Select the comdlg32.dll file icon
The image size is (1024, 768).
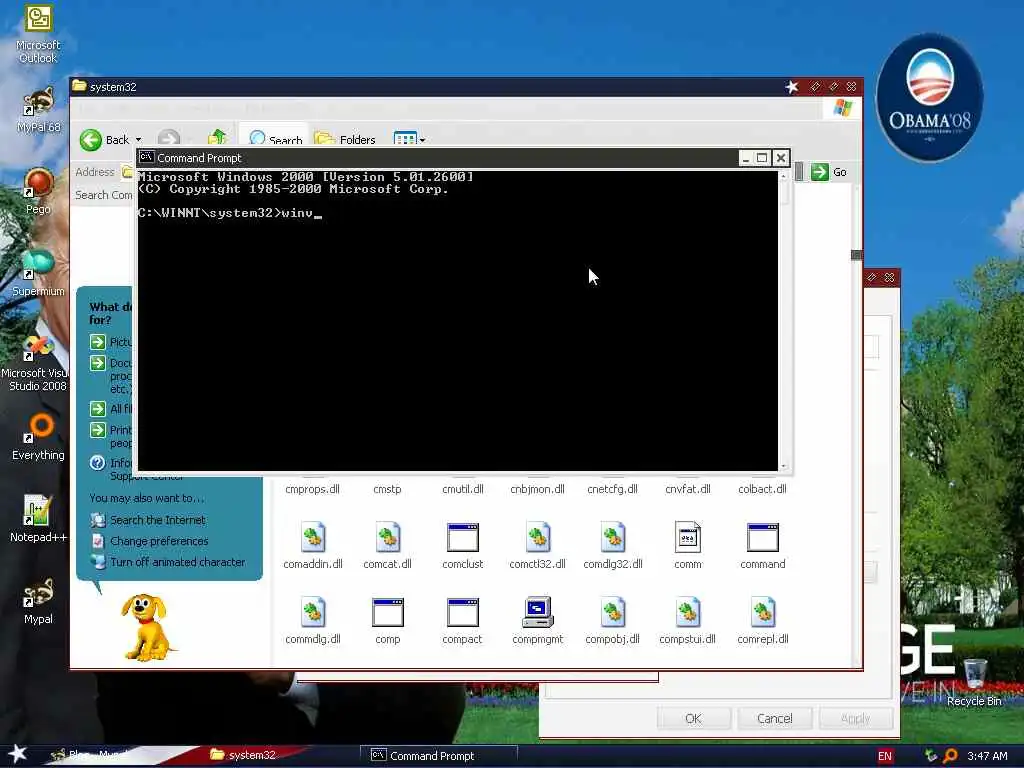613,537
